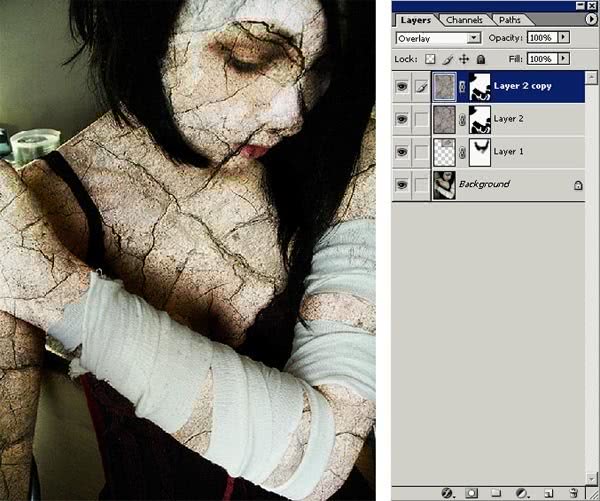Click the Background layer thumbnail
This screenshot has width=600, height=501.
[444, 185]
